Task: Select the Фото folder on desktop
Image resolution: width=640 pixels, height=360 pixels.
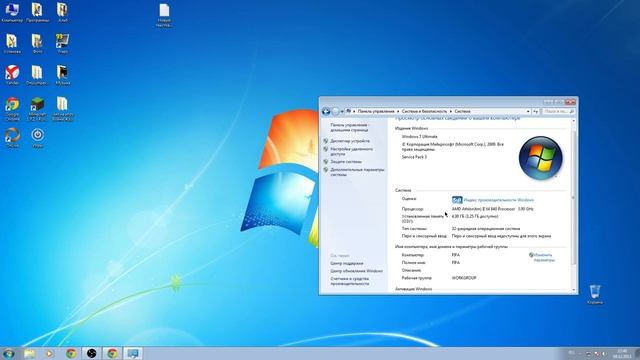Action: pos(37,44)
